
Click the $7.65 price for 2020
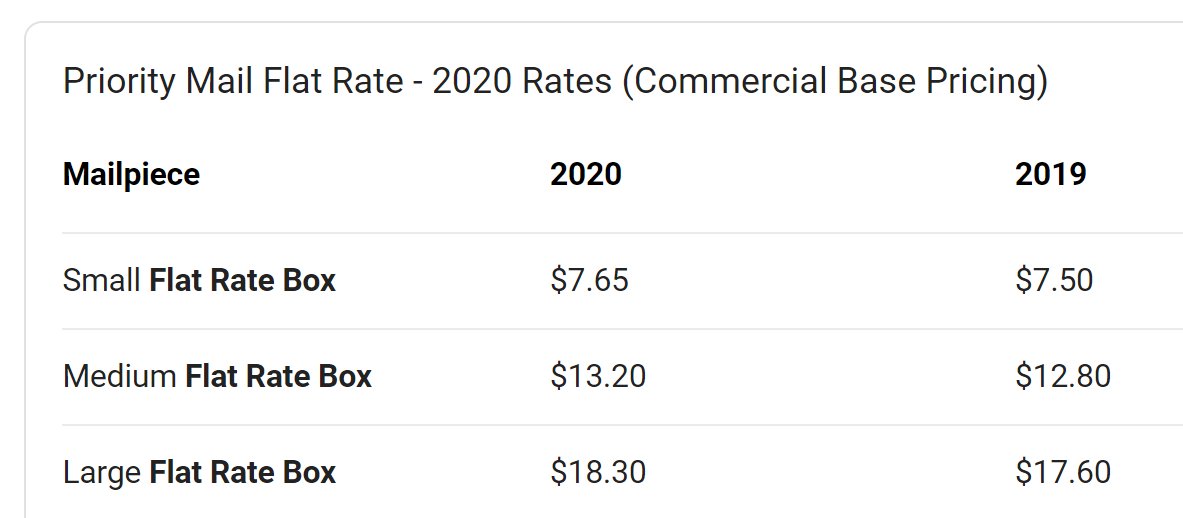click(589, 280)
